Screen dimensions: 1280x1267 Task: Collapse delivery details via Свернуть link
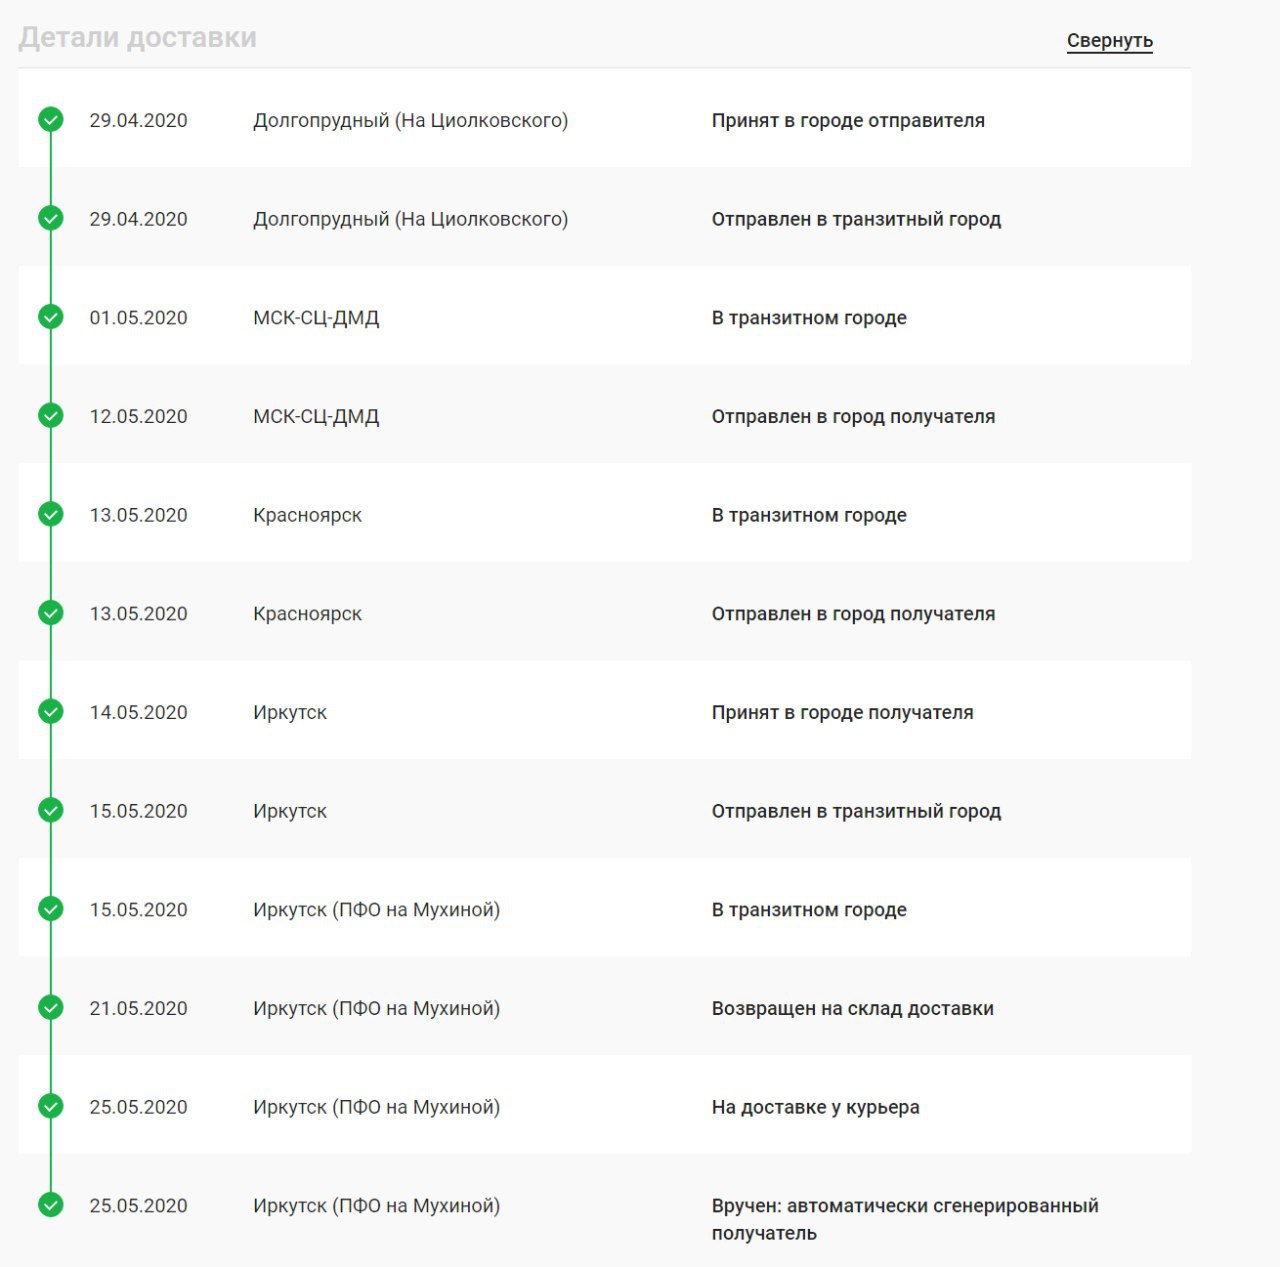[x=1110, y=41]
